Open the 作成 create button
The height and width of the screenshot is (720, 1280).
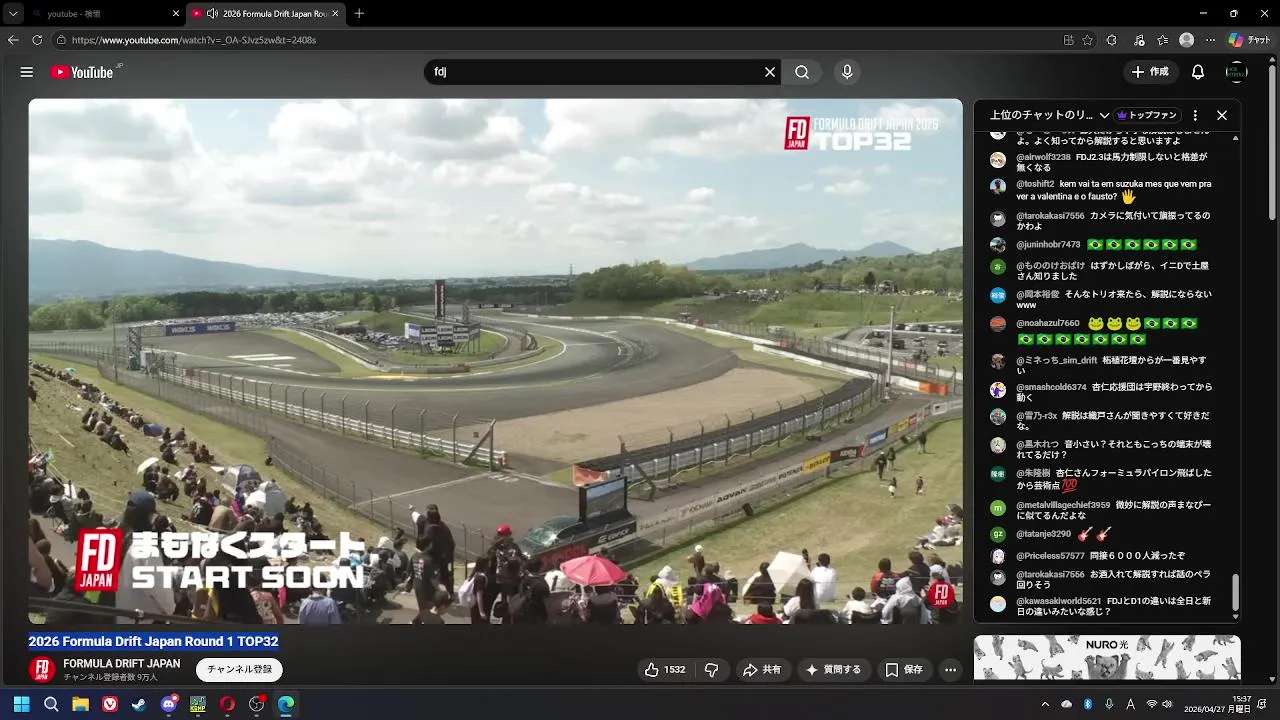point(1151,72)
